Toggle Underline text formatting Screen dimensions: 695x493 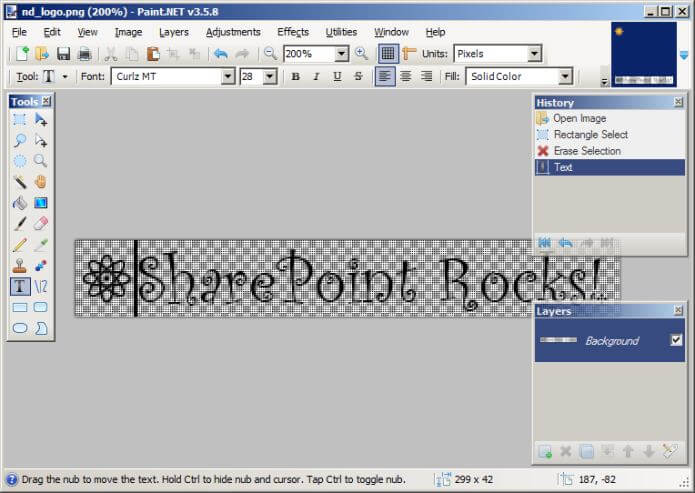tap(337, 76)
